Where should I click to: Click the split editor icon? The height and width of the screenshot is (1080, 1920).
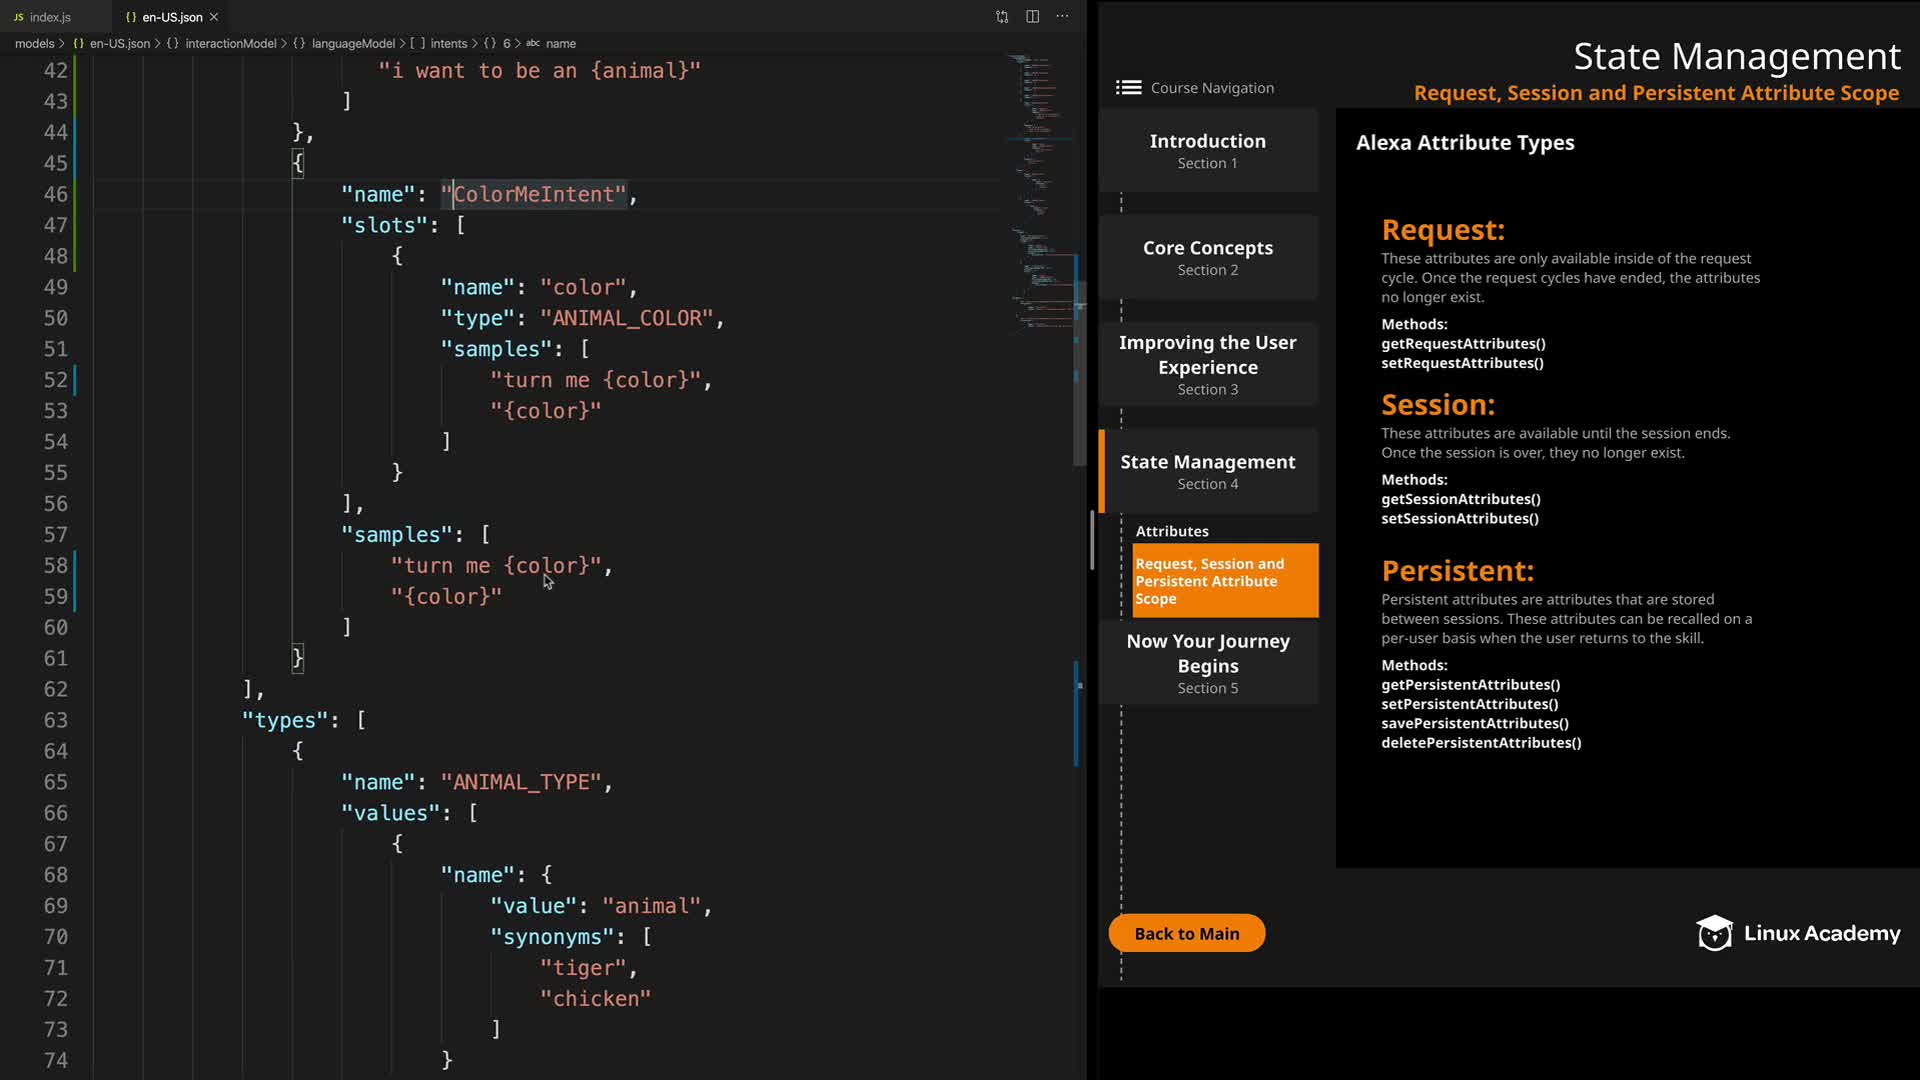tap(1032, 17)
